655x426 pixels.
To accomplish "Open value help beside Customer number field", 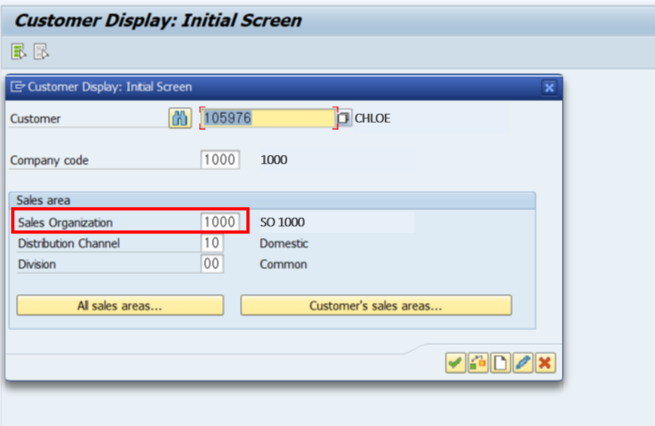I will [343, 118].
